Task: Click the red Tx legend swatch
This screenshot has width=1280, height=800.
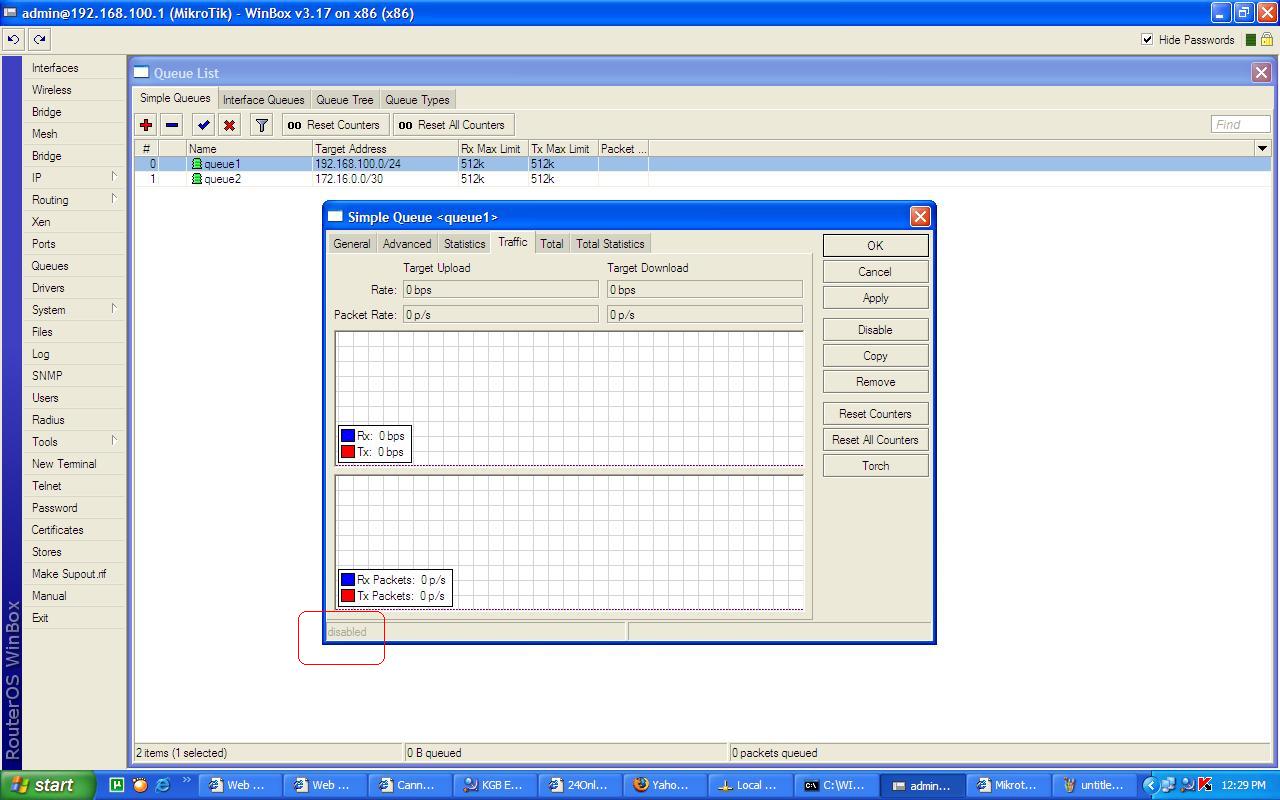Action: point(348,452)
